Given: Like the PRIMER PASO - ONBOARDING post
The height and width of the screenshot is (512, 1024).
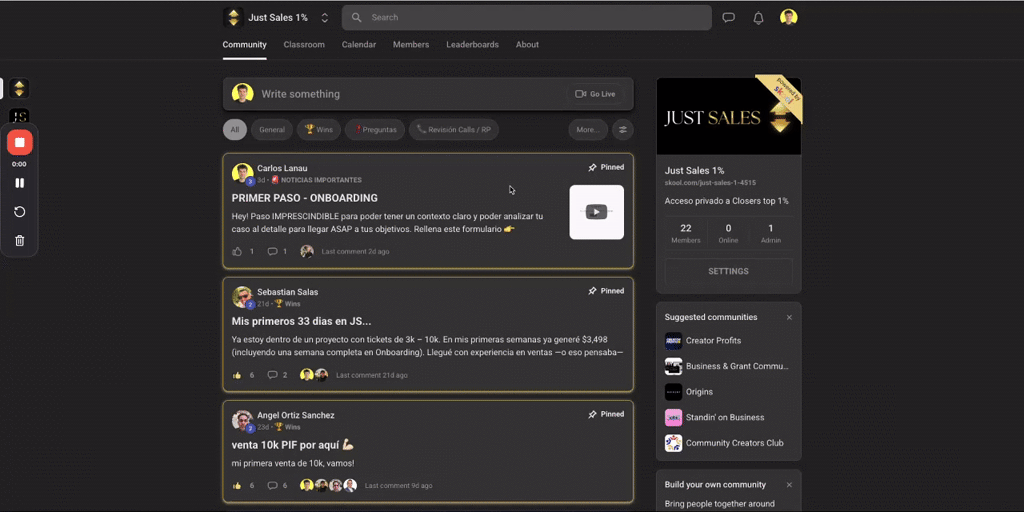Looking at the screenshot, I should 238,251.
